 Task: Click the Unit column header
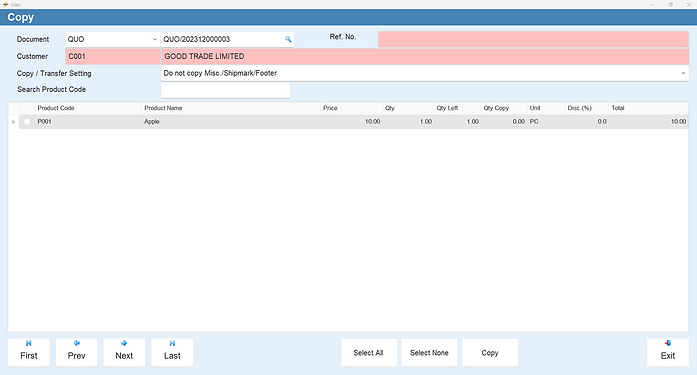pos(546,108)
